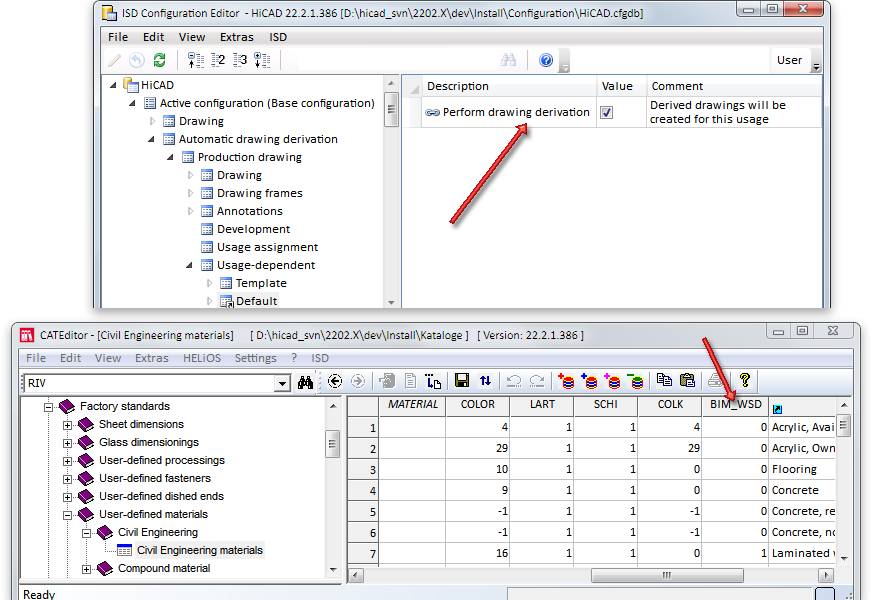Screen dimensions: 872x600
Task: Expand the Sheet dimensions tree node
Action: click(x=67, y=425)
